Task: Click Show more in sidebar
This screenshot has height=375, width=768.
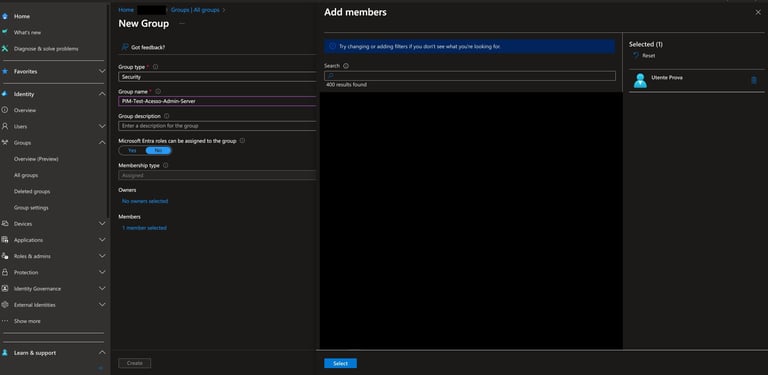Action: coord(27,321)
